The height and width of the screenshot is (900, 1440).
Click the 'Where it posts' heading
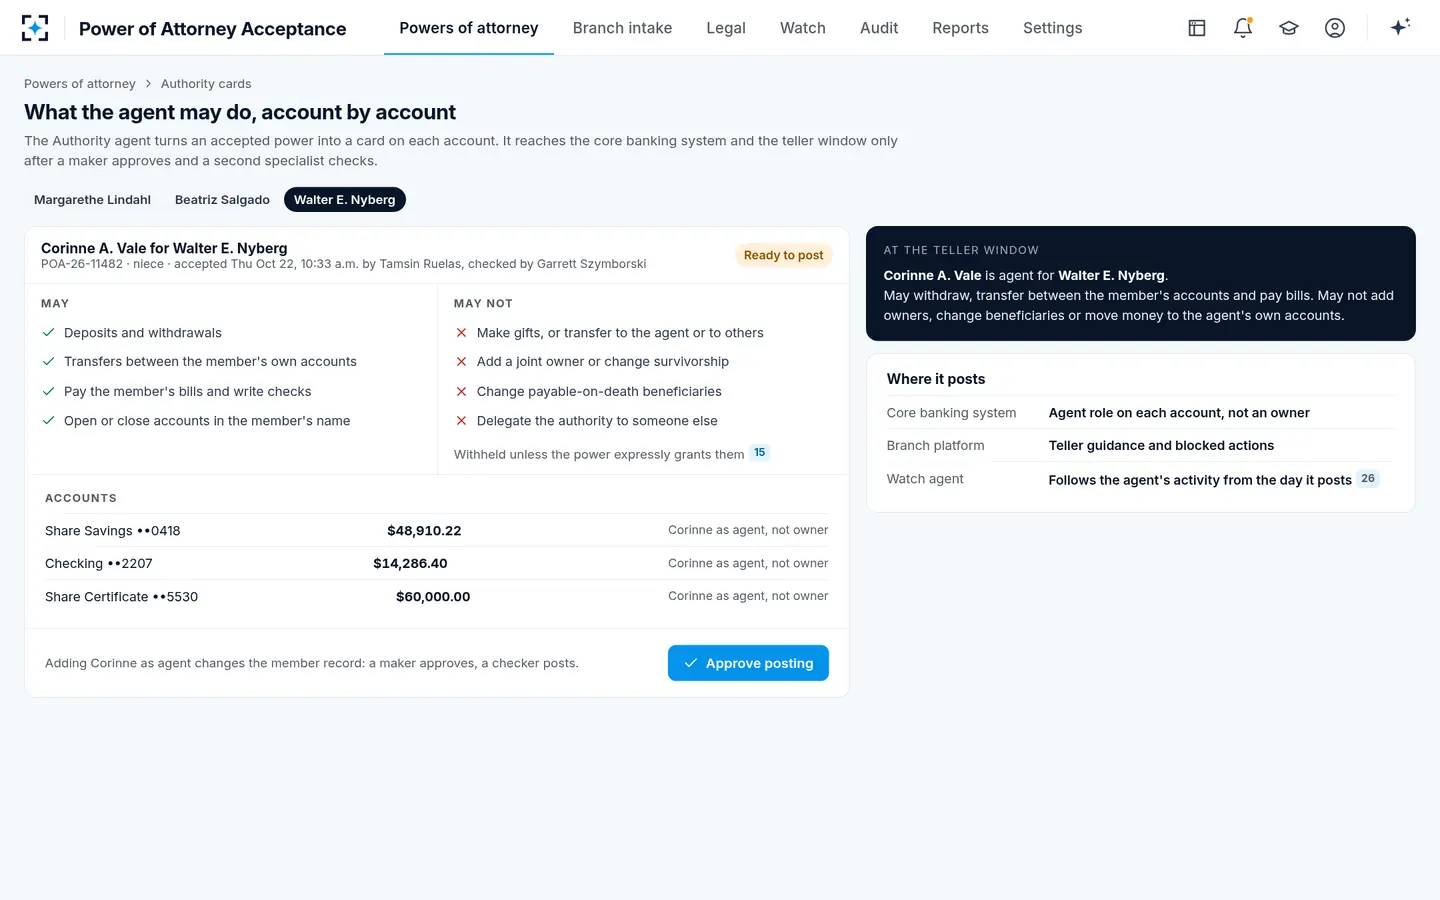coord(936,379)
